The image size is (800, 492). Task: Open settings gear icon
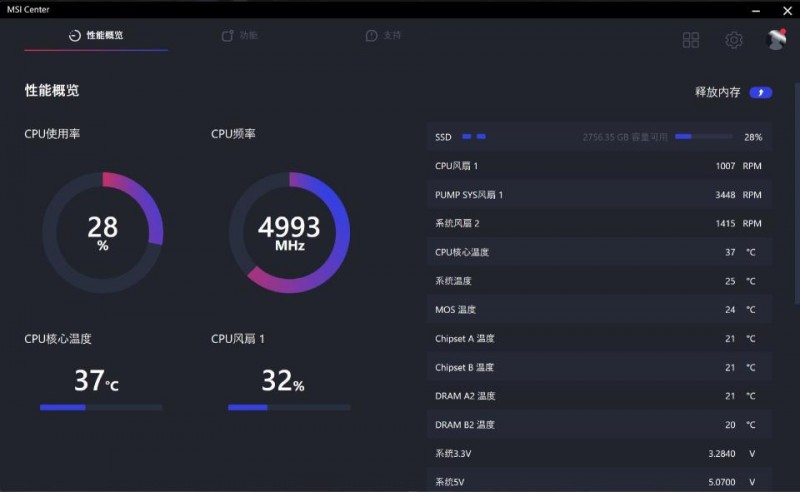[x=734, y=40]
